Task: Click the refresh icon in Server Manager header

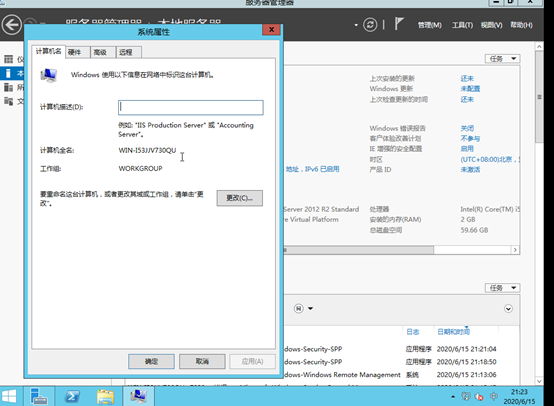Action: [x=370, y=25]
